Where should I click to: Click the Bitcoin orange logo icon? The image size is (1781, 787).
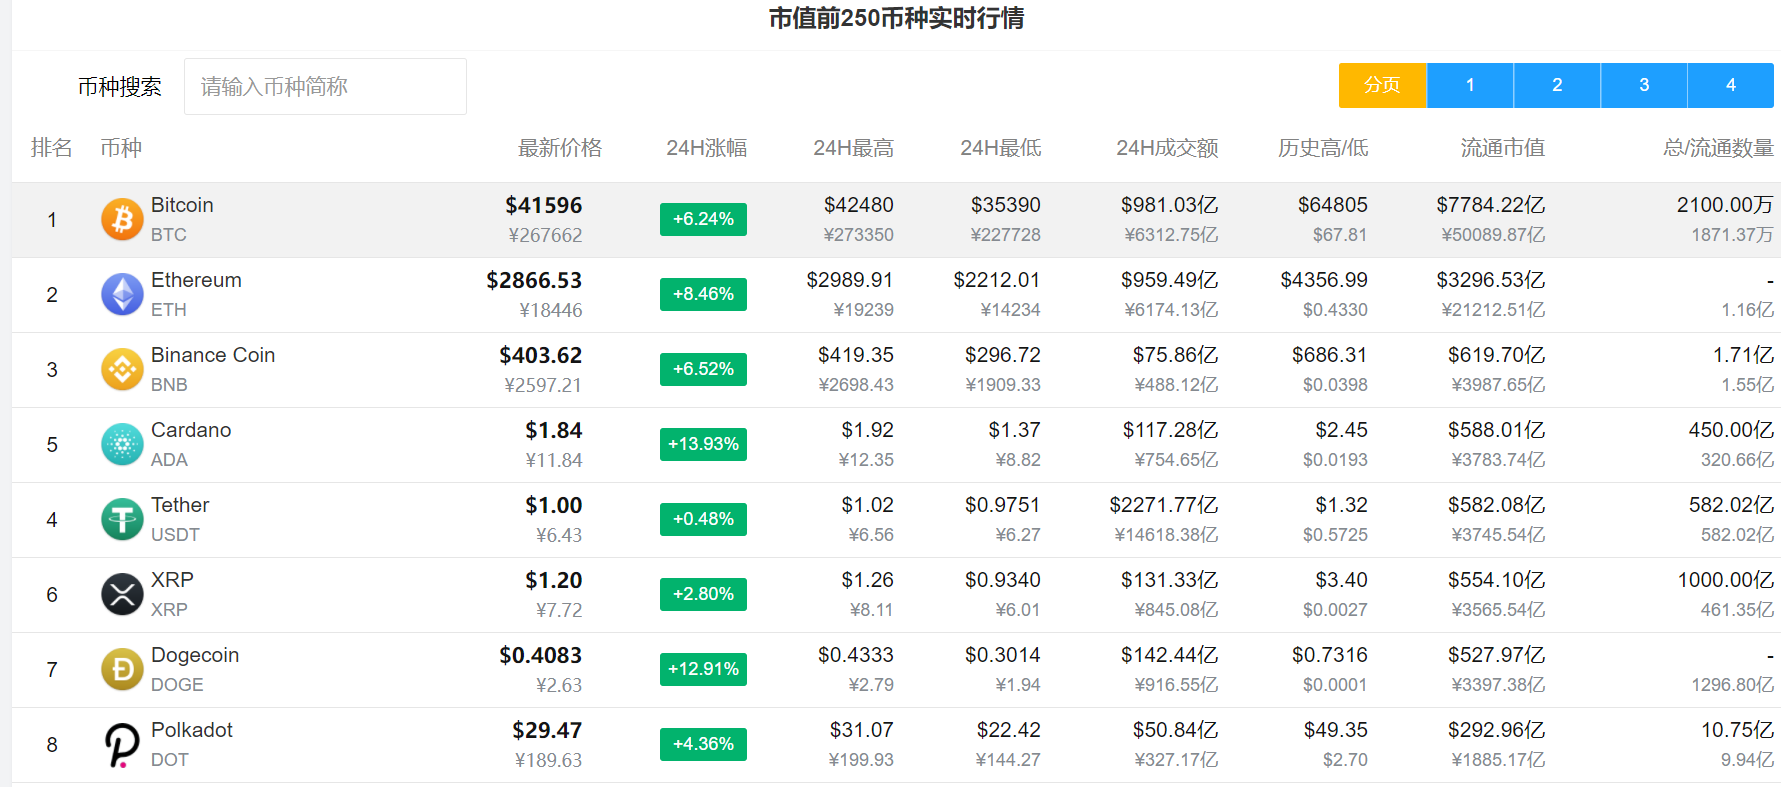tap(122, 219)
